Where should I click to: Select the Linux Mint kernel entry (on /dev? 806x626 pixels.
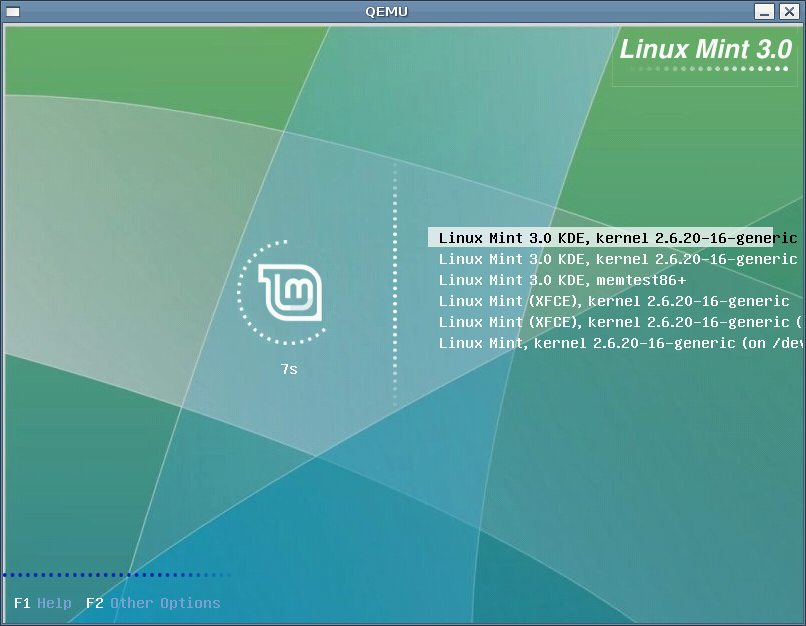(x=620, y=343)
